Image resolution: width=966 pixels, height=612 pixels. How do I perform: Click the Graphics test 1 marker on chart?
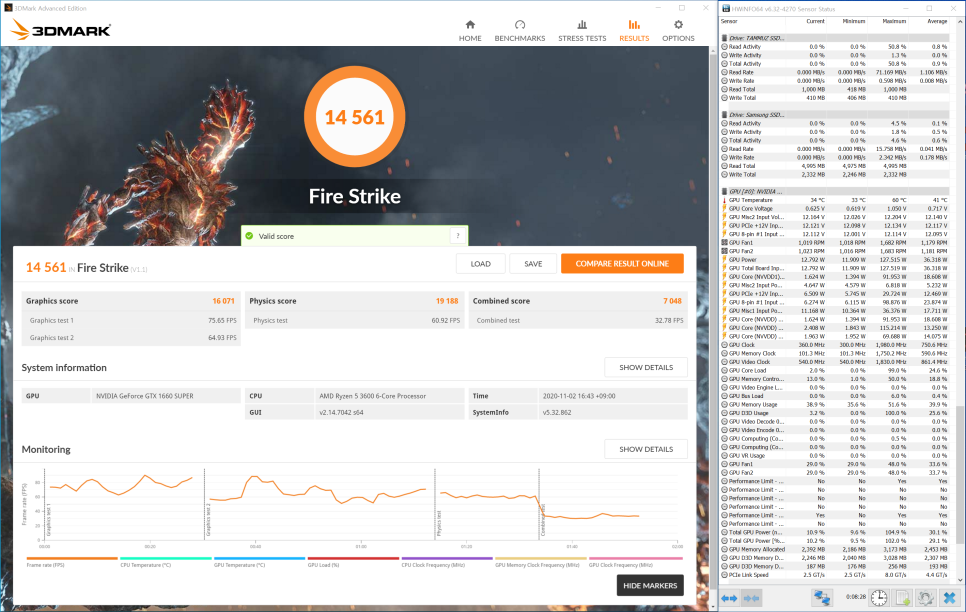click(48, 518)
